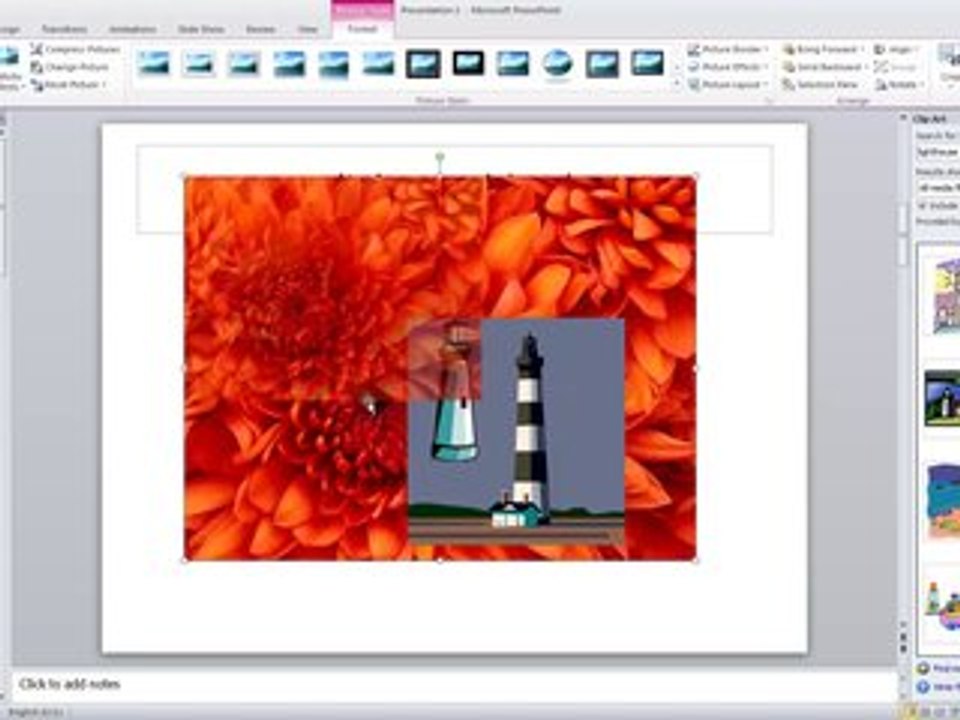Image resolution: width=960 pixels, height=720 pixels.
Task: Click to add notes area
Action: tap(453, 684)
